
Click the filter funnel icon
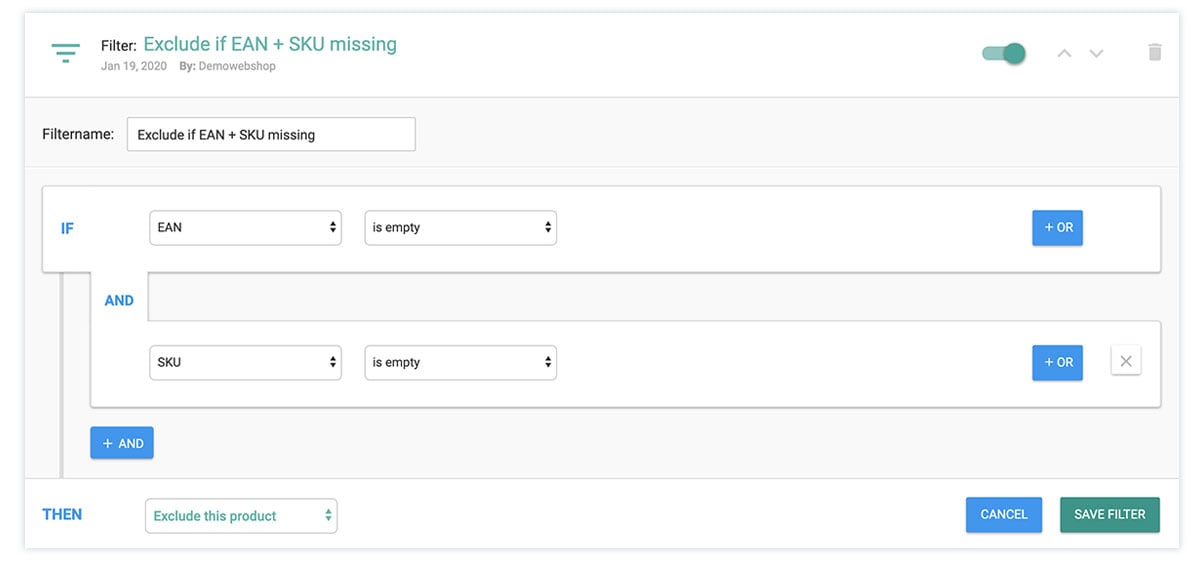[x=66, y=53]
